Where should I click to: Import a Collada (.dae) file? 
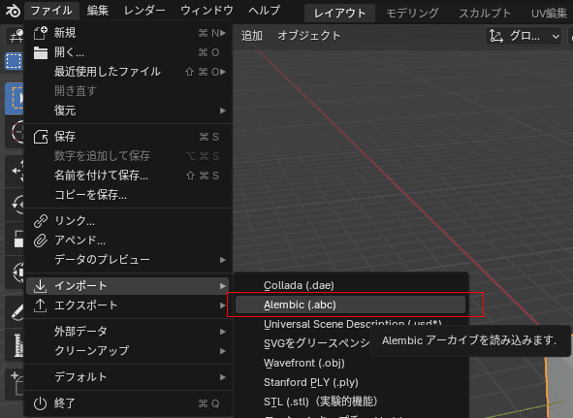(350, 285)
